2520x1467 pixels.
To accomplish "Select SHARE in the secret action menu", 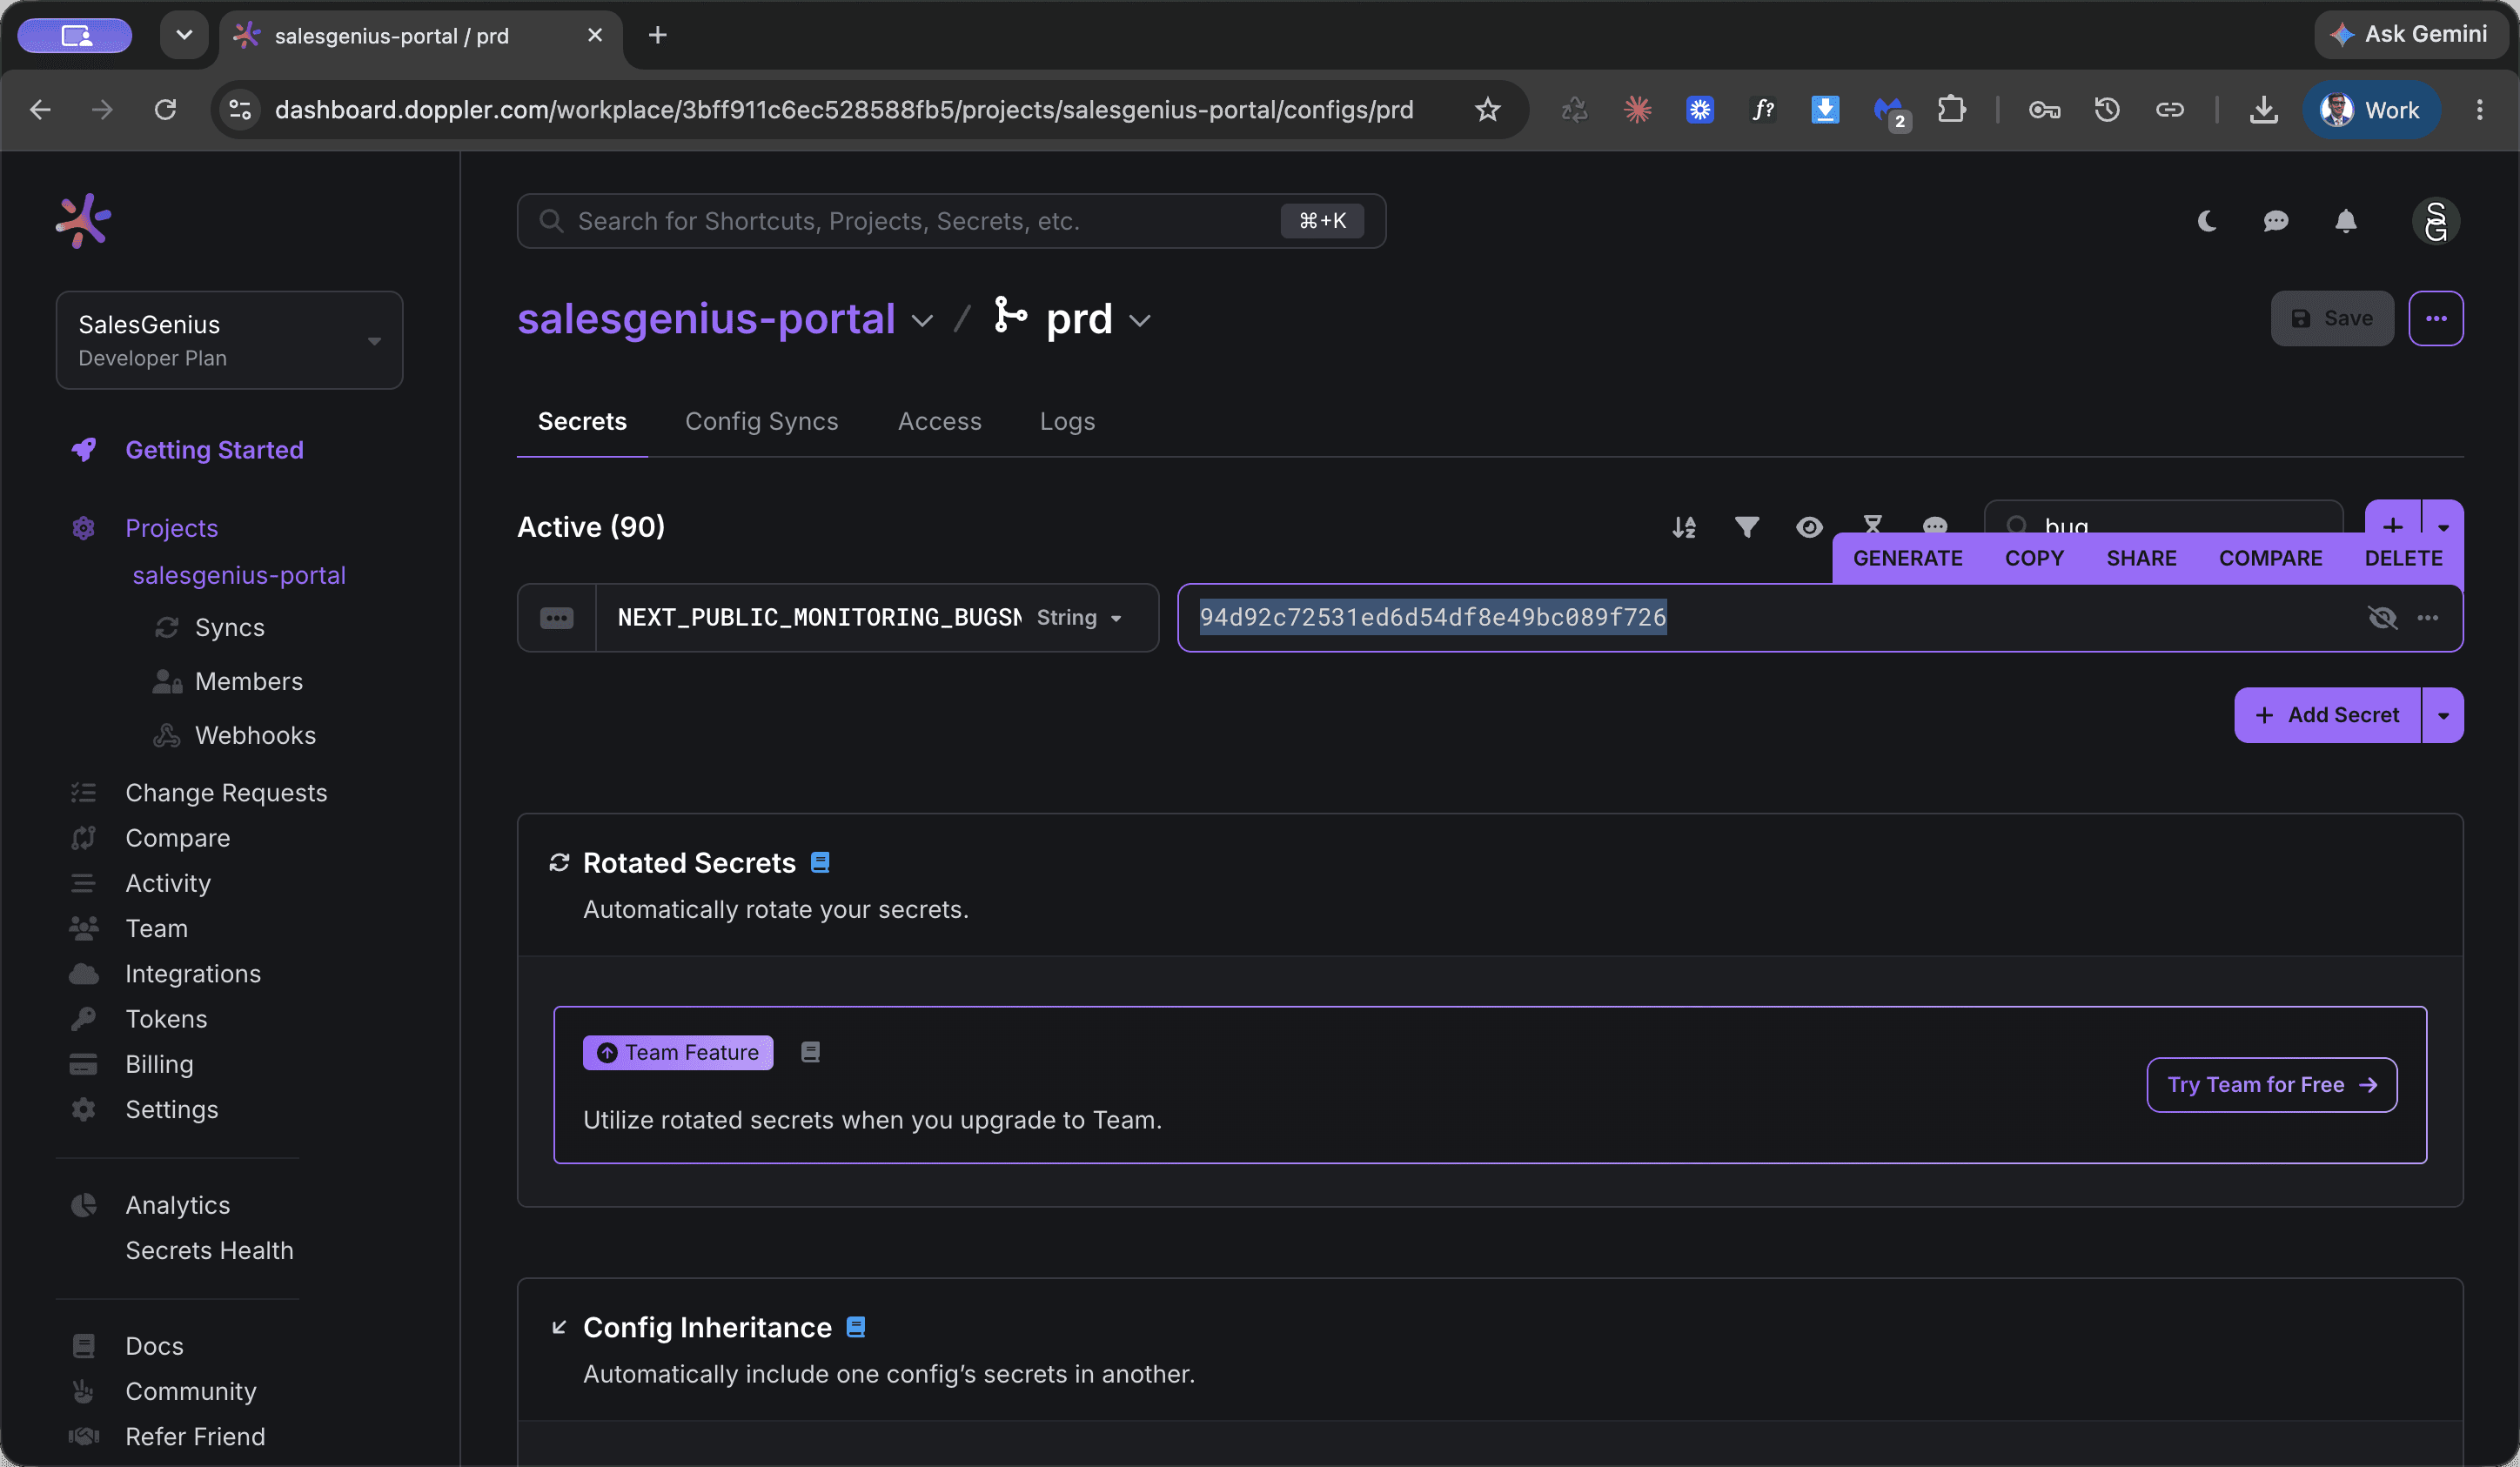I will click(2141, 558).
